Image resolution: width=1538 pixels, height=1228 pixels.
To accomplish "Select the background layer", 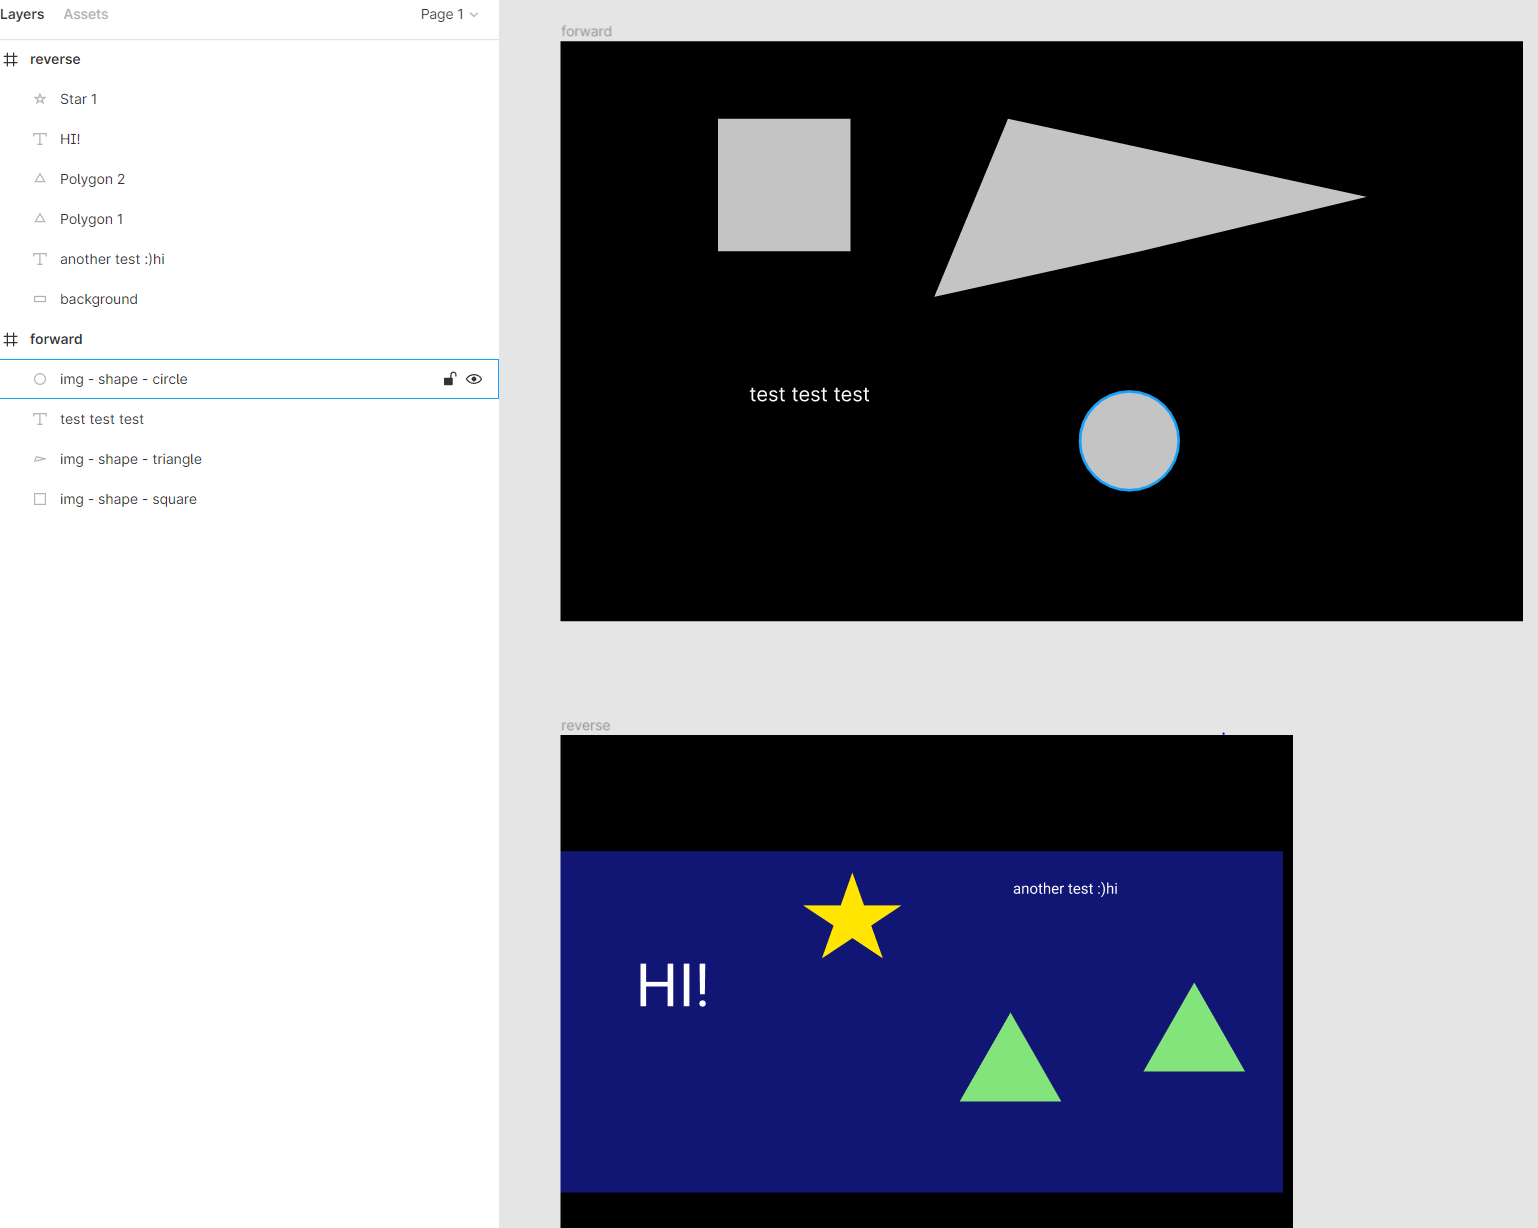I will 98,299.
